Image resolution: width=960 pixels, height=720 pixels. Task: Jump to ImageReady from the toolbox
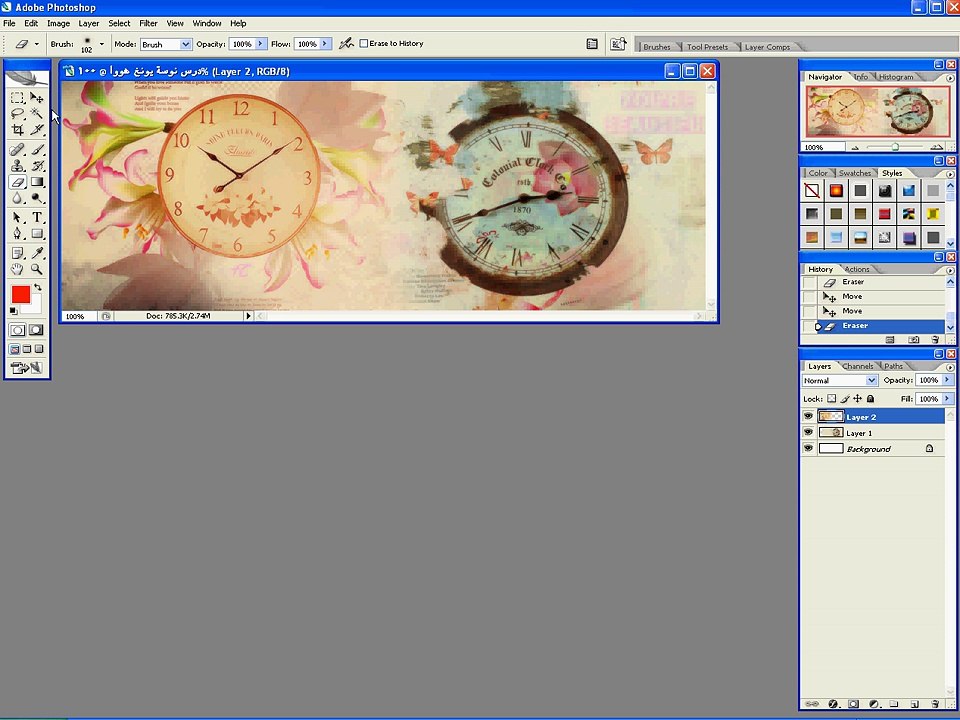27,367
